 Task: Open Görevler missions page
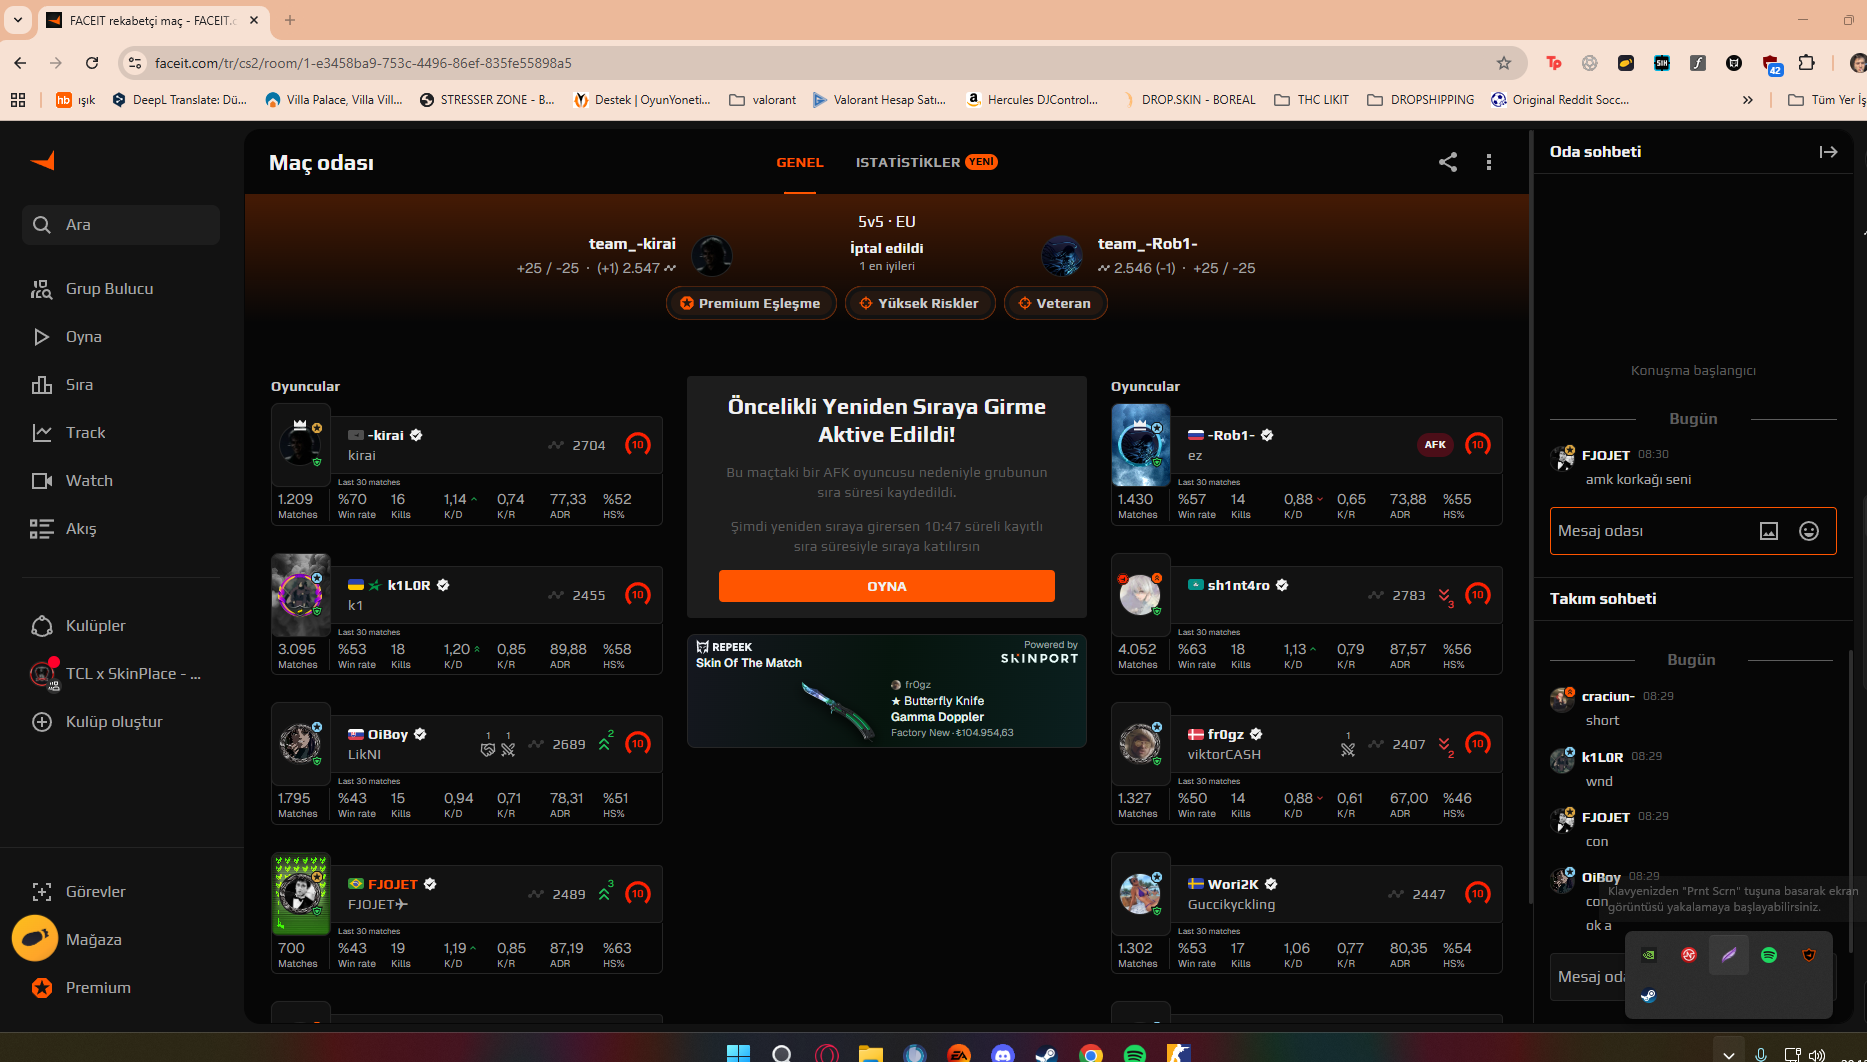point(96,892)
